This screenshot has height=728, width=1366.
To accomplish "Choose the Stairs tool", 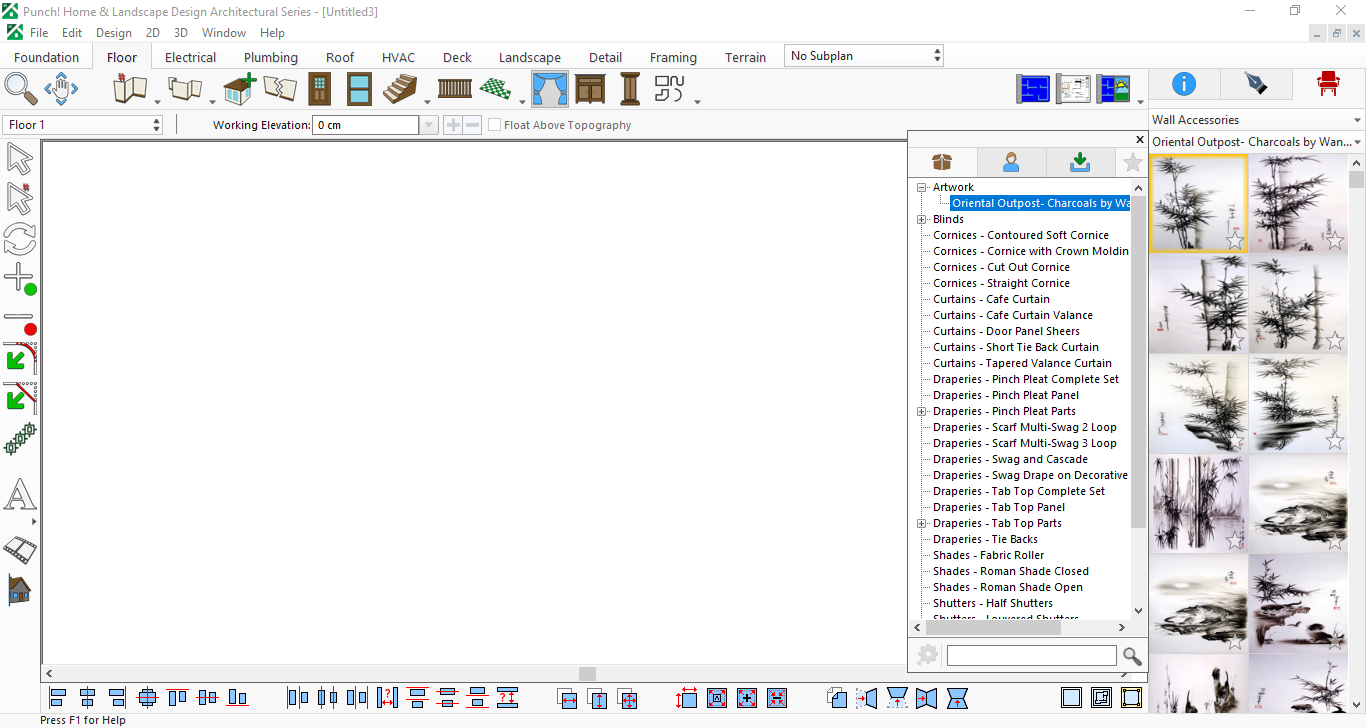I will (400, 89).
